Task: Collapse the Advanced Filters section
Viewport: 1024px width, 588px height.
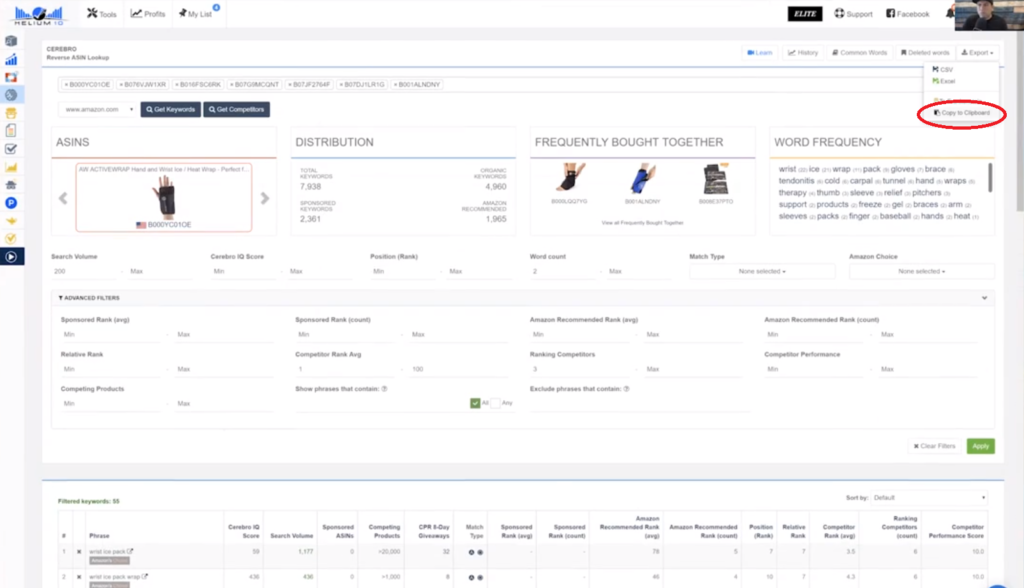Action: click(x=984, y=298)
